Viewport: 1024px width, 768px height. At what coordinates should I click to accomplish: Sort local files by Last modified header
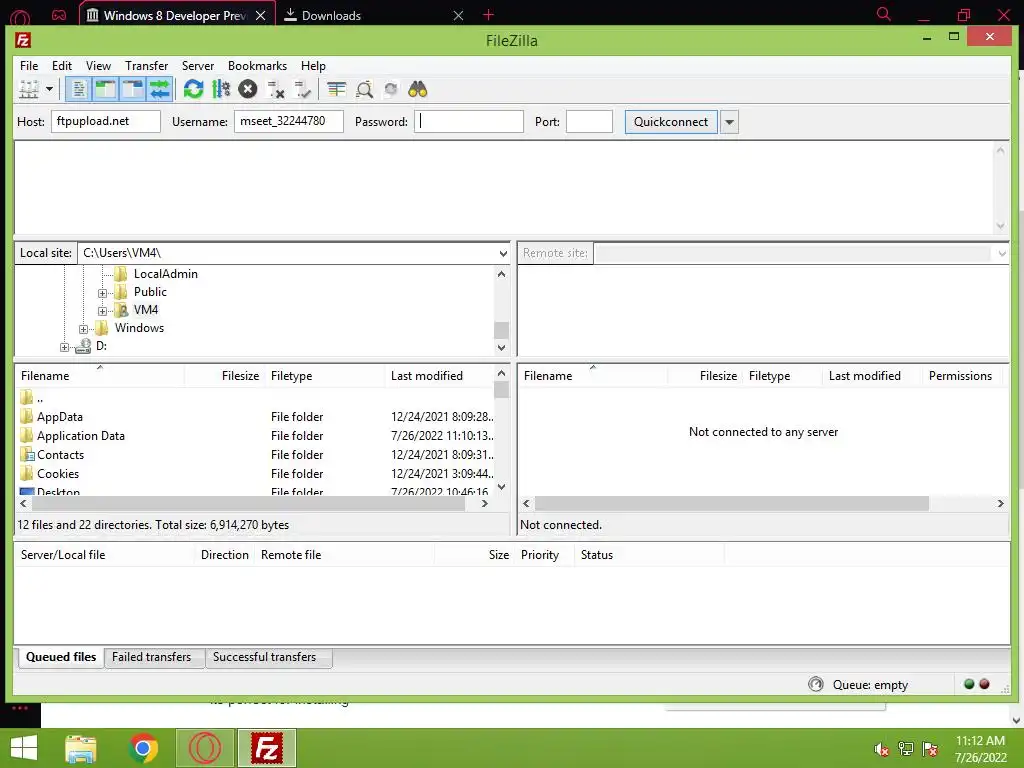coord(439,376)
